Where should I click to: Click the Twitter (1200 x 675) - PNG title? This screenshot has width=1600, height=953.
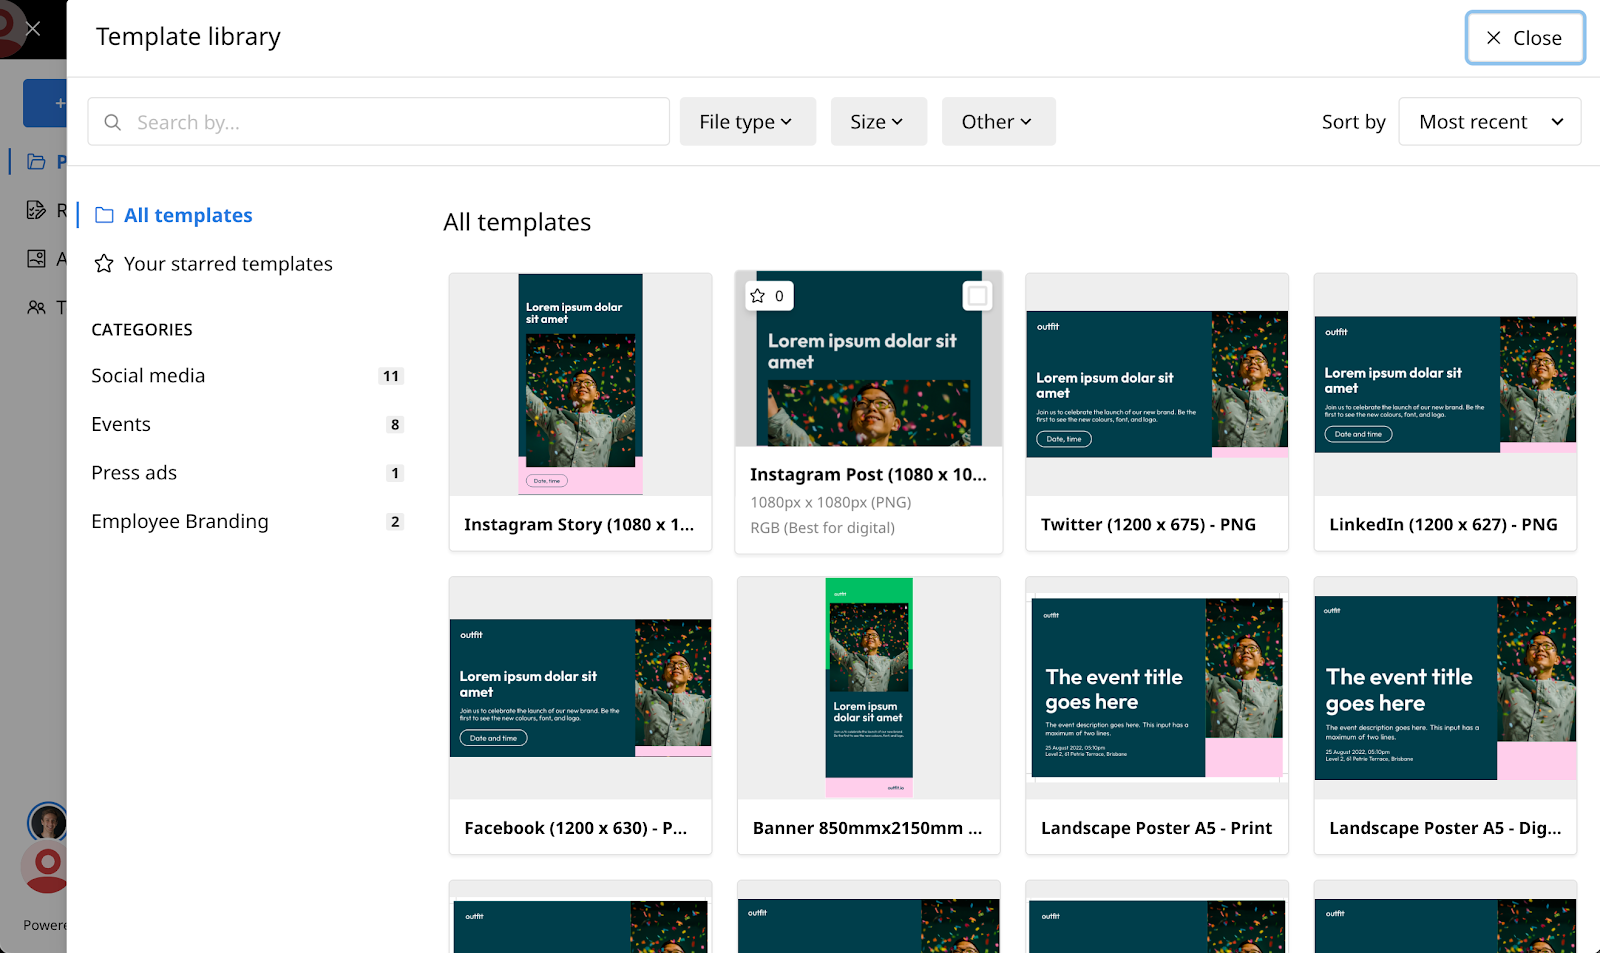[x=1148, y=525]
